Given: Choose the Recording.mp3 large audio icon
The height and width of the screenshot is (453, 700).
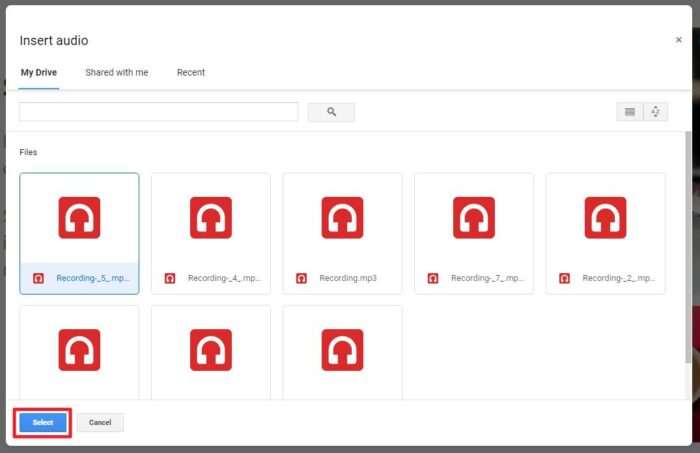Looking at the screenshot, I should click(342, 217).
